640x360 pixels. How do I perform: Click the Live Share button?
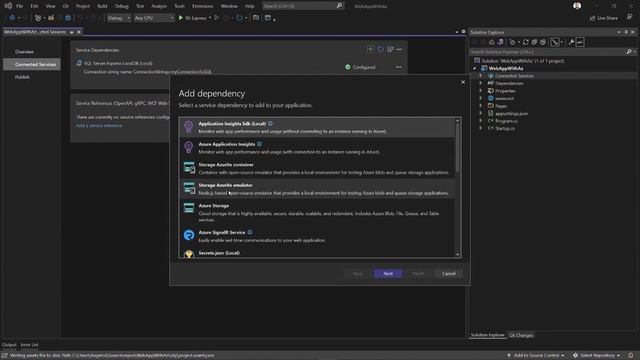604,18
